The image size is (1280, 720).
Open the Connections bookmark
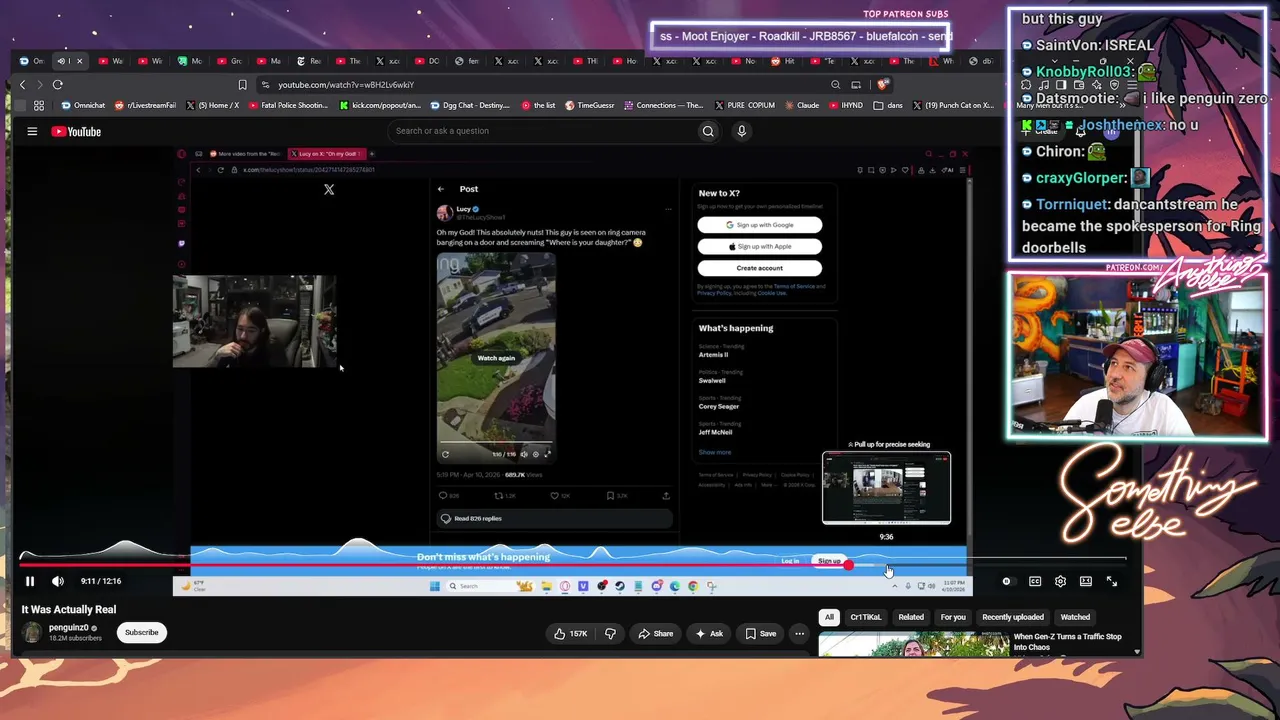coord(664,105)
